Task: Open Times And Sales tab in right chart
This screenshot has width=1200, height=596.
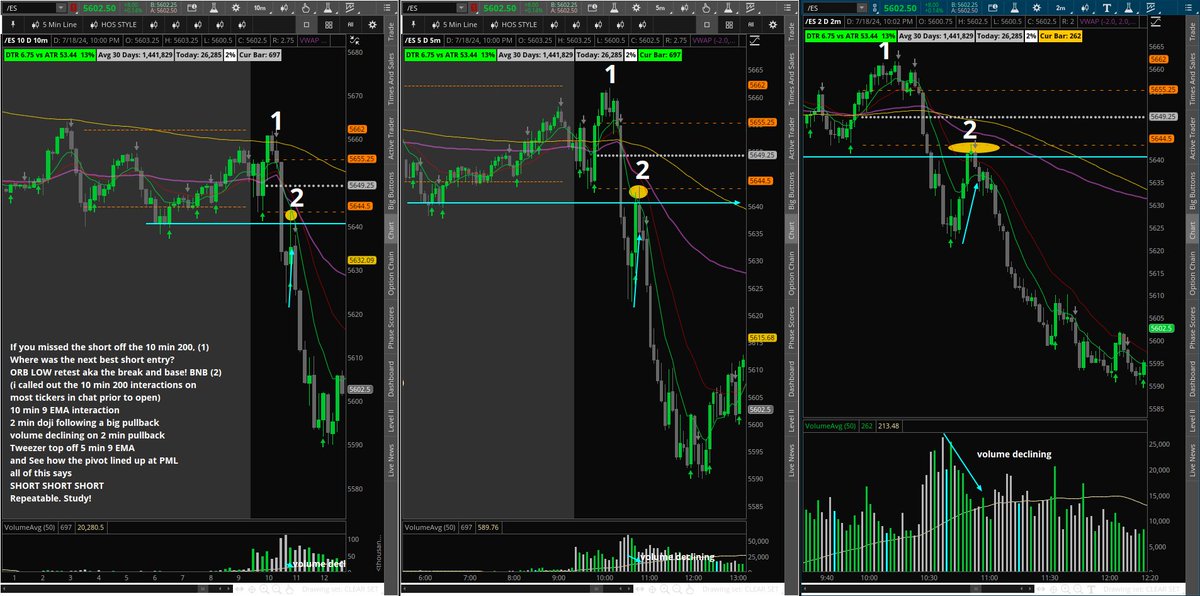Action: tap(1191, 79)
